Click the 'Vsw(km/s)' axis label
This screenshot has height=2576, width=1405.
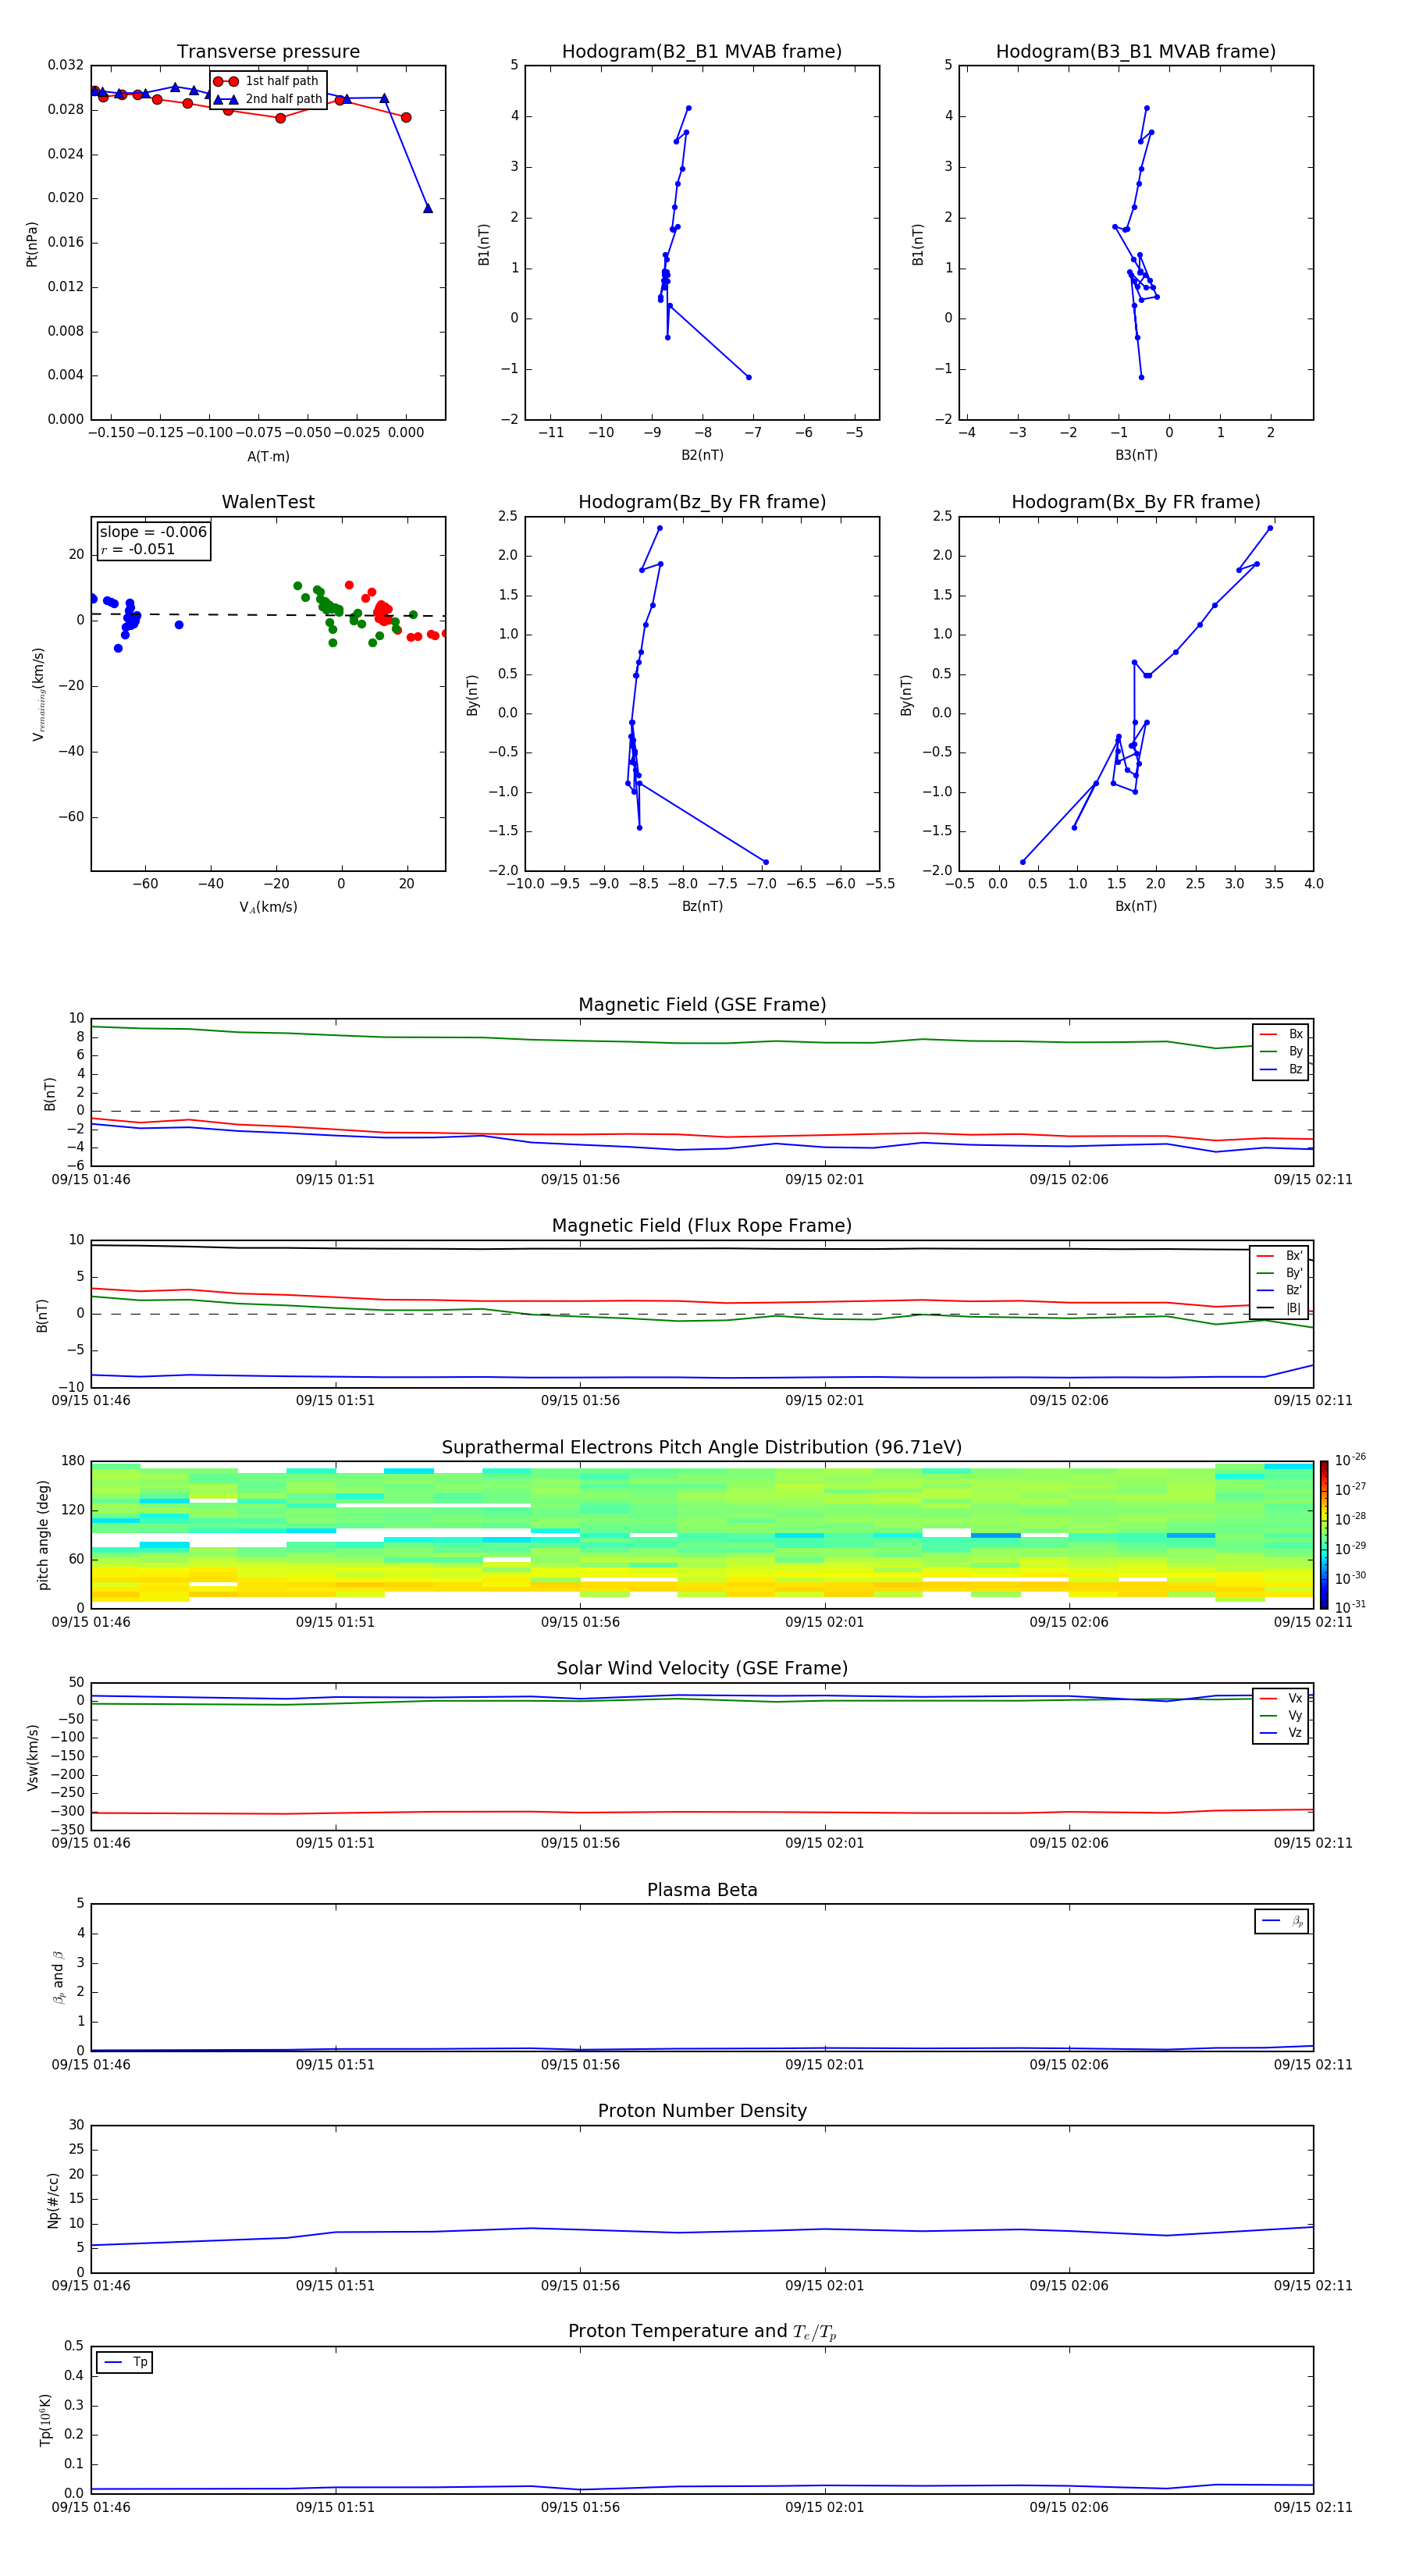coord(32,1757)
